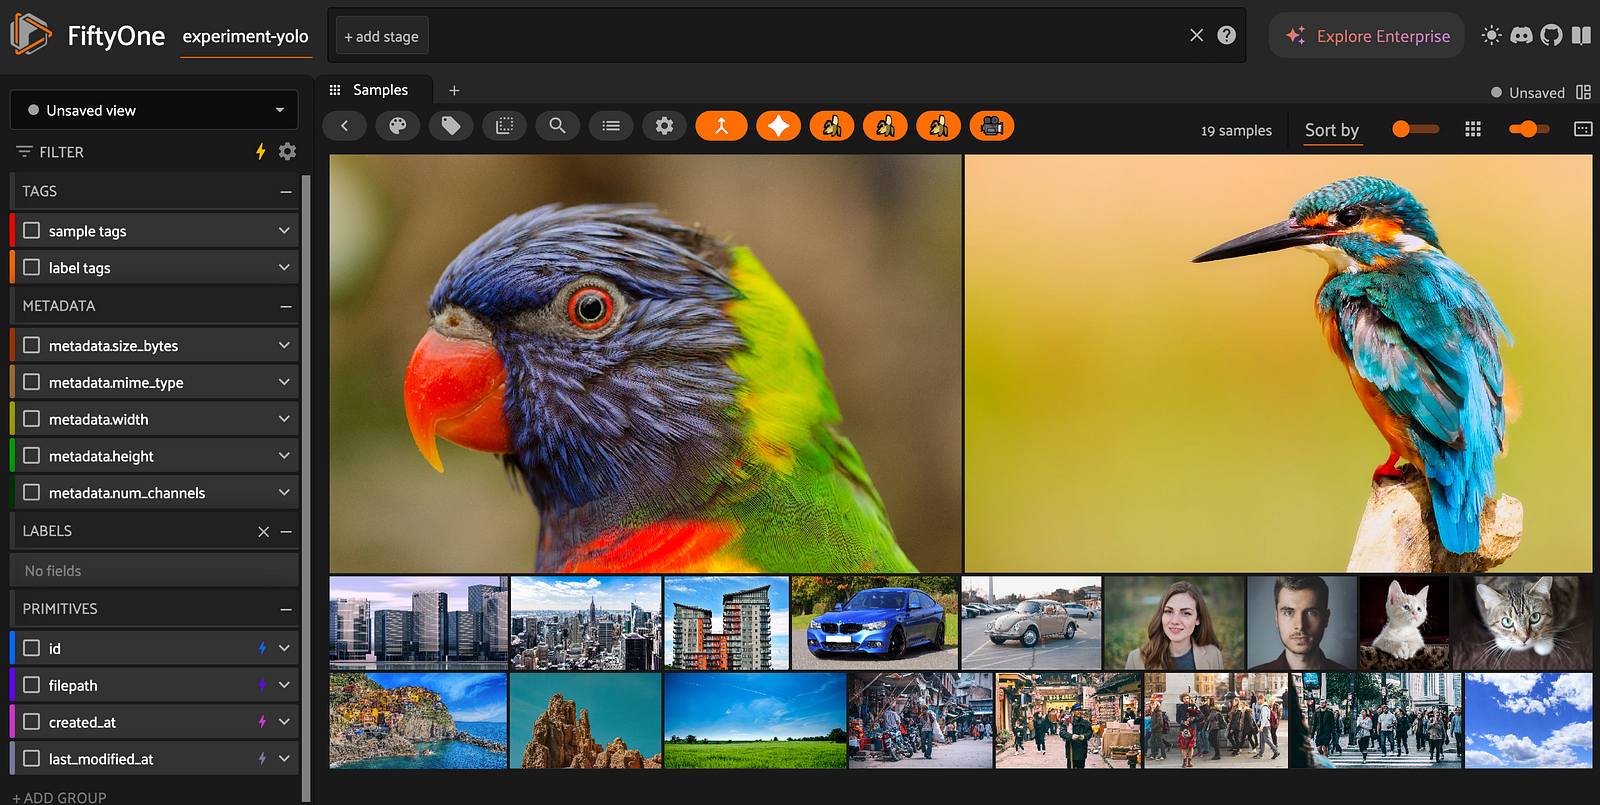Open the color scheme palette icon
Image resolution: width=1600 pixels, height=805 pixels.
(x=398, y=126)
